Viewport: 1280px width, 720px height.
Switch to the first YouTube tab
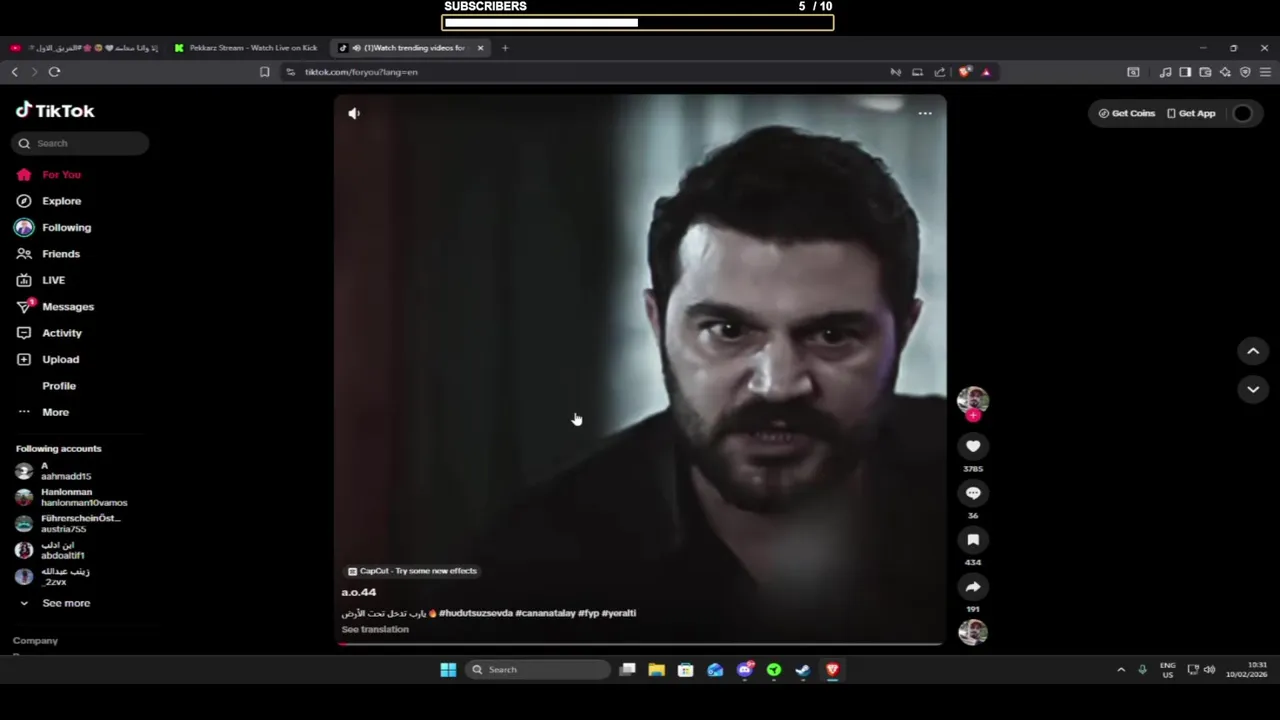pyautogui.click(x=85, y=48)
